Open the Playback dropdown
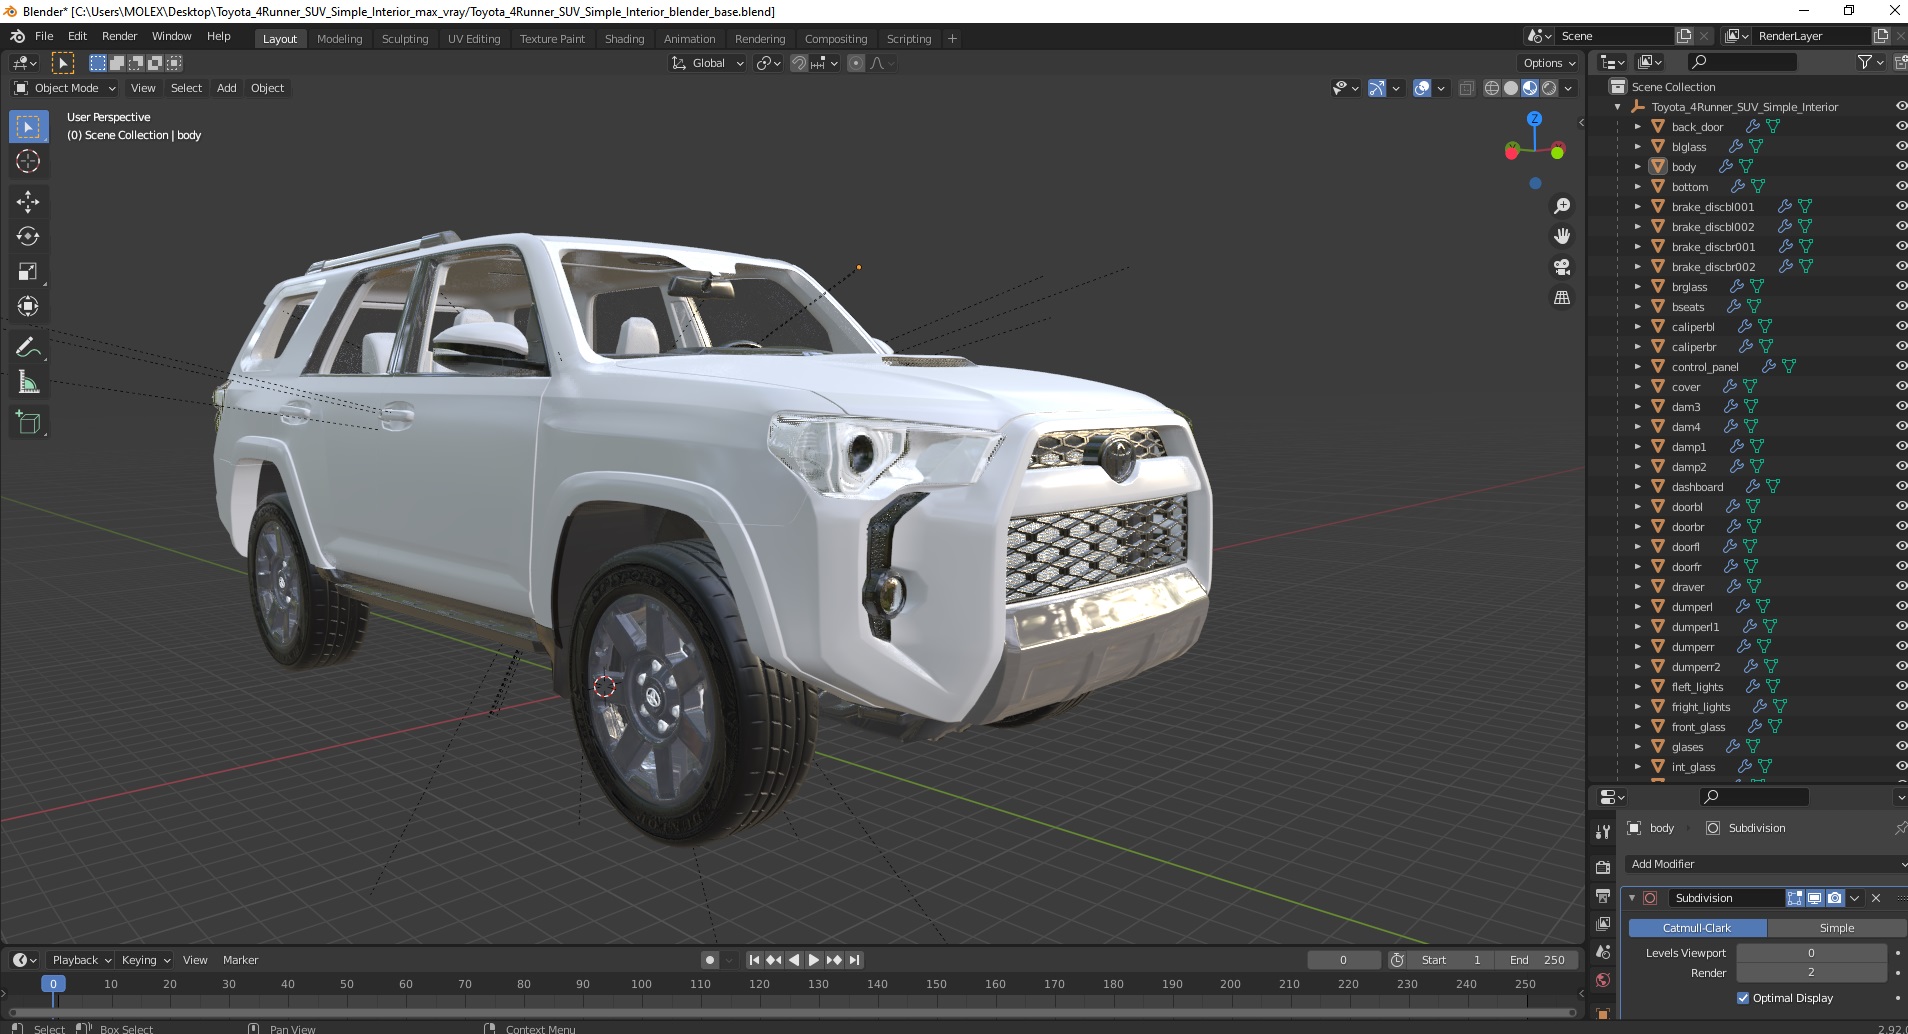The width and height of the screenshot is (1908, 1034). coord(81,960)
